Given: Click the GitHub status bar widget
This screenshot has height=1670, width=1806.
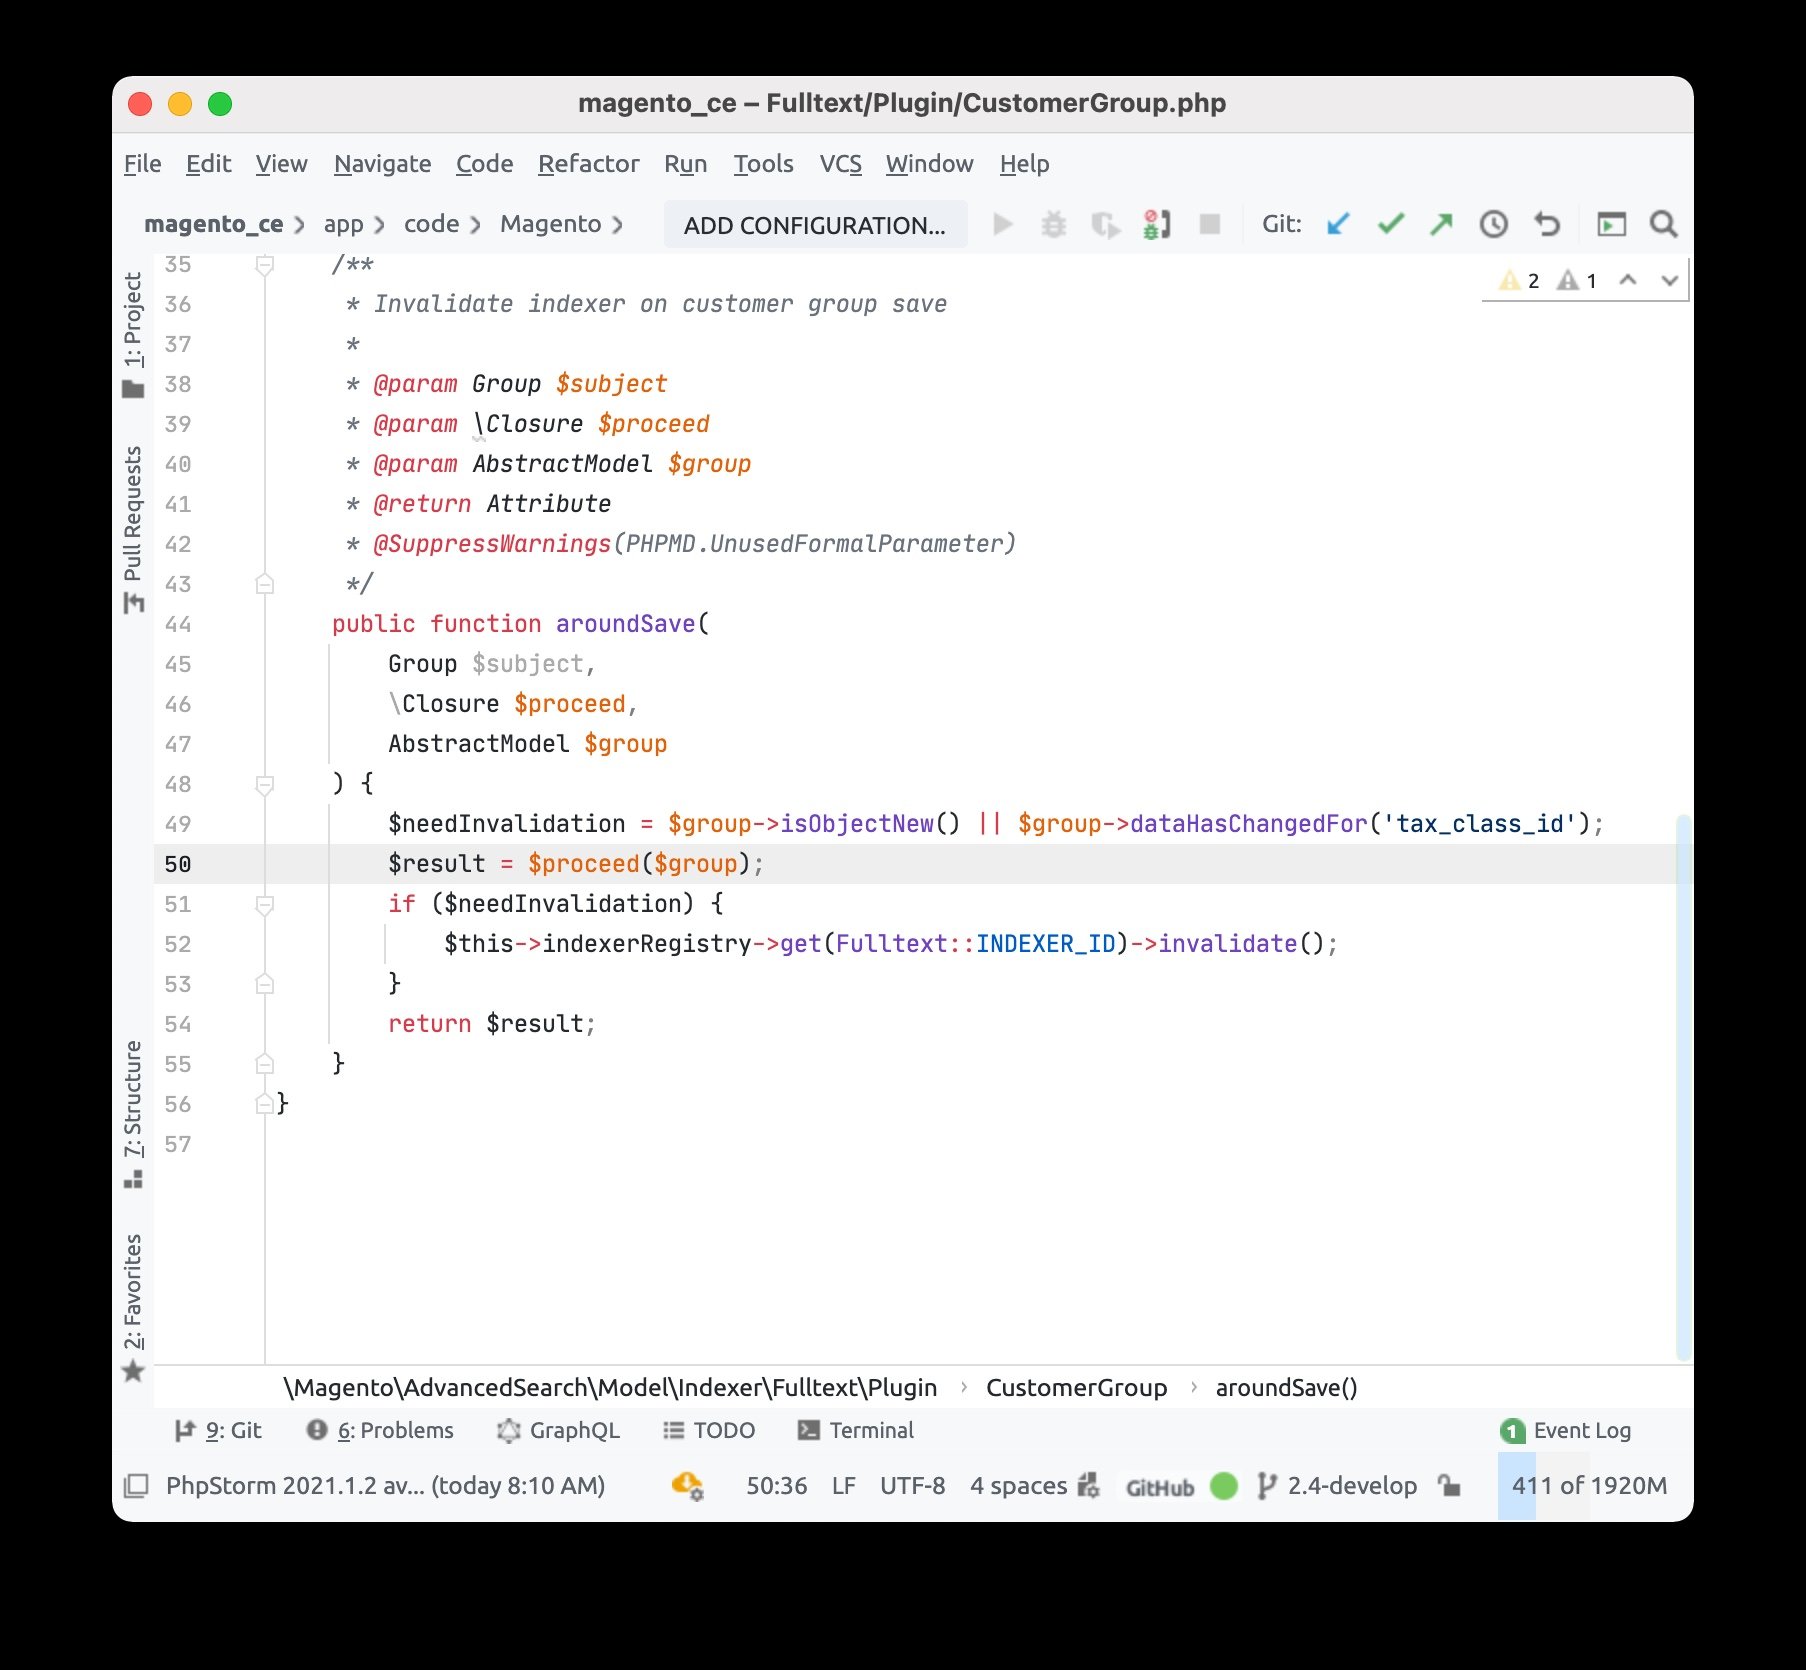Looking at the screenshot, I should 1160,1487.
